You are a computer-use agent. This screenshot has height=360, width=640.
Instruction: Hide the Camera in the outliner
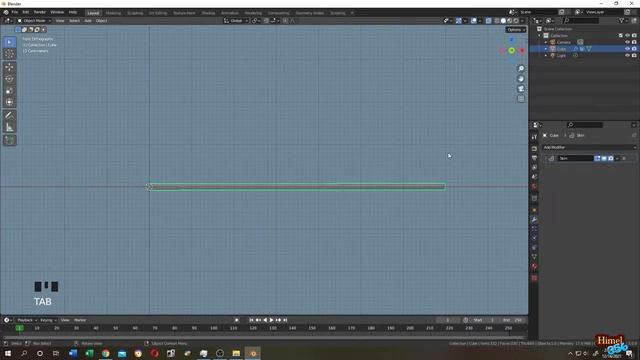(627, 42)
